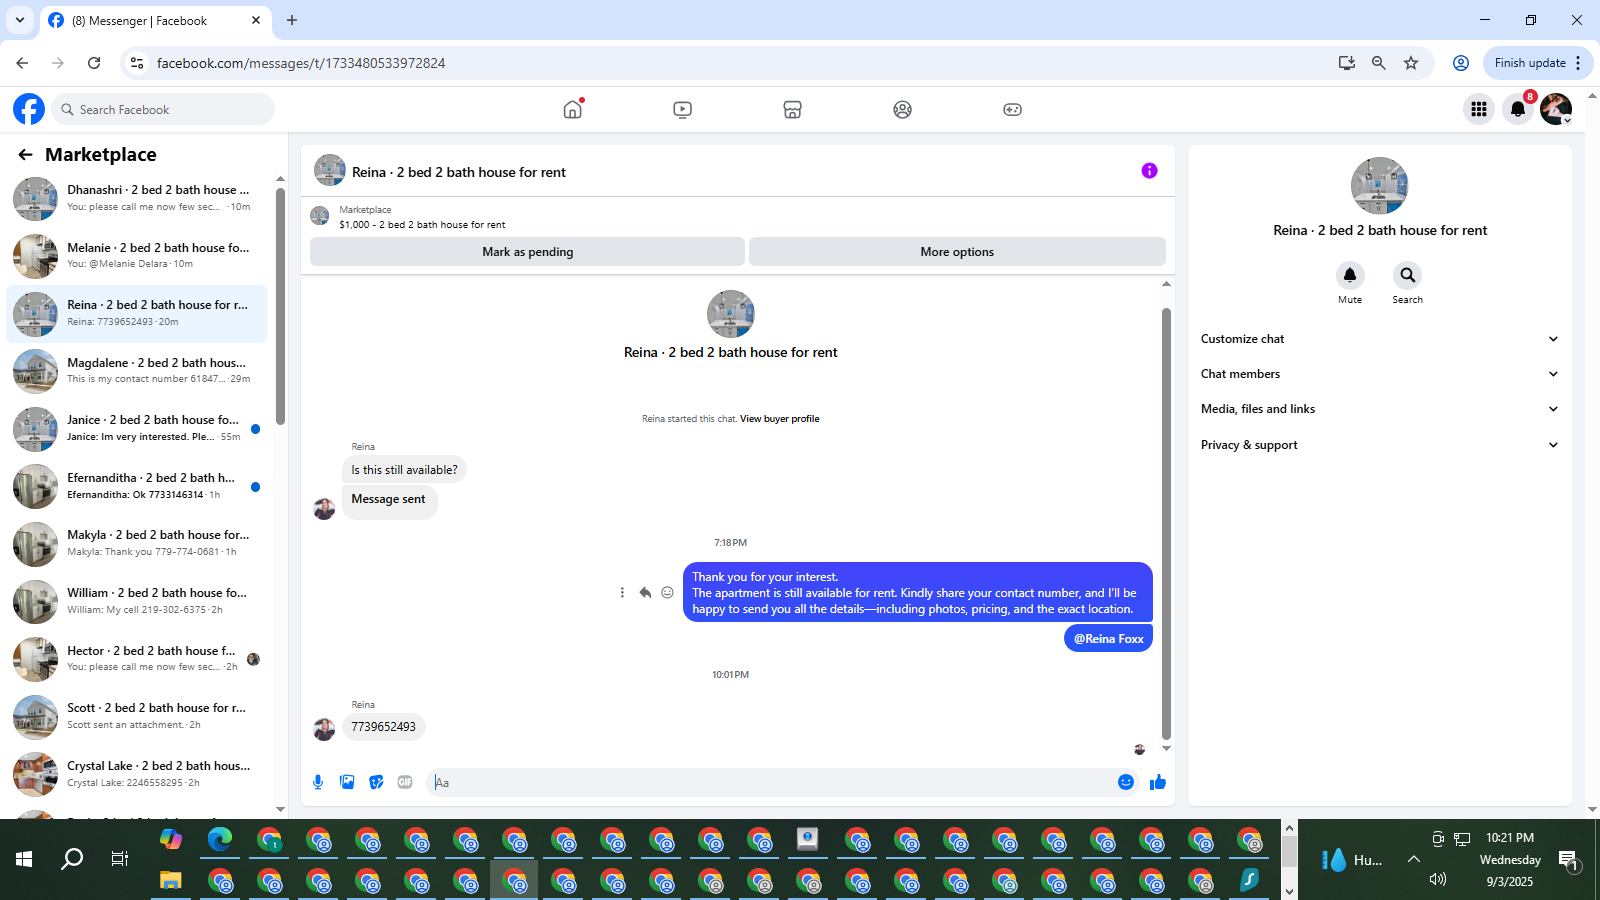Expand Privacy & support section
Image resolution: width=1600 pixels, height=900 pixels.
click(1380, 445)
